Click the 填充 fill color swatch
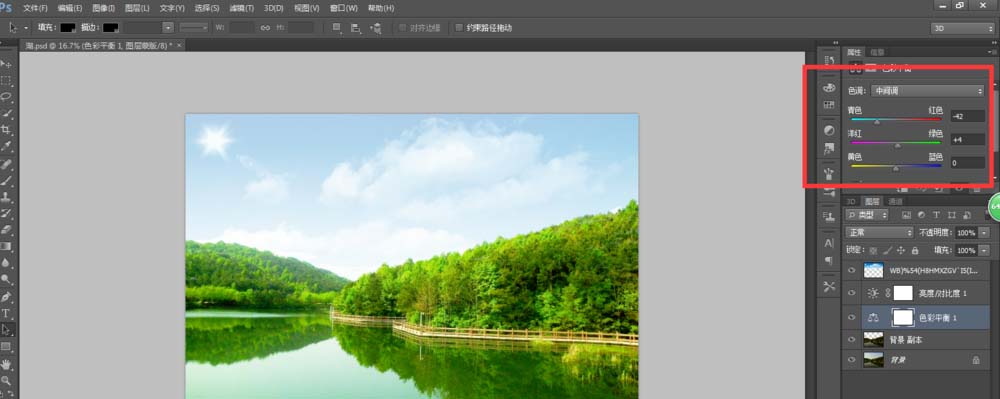Image resolution: width=1000 pixels, height=399 pixels. (68, 28)
